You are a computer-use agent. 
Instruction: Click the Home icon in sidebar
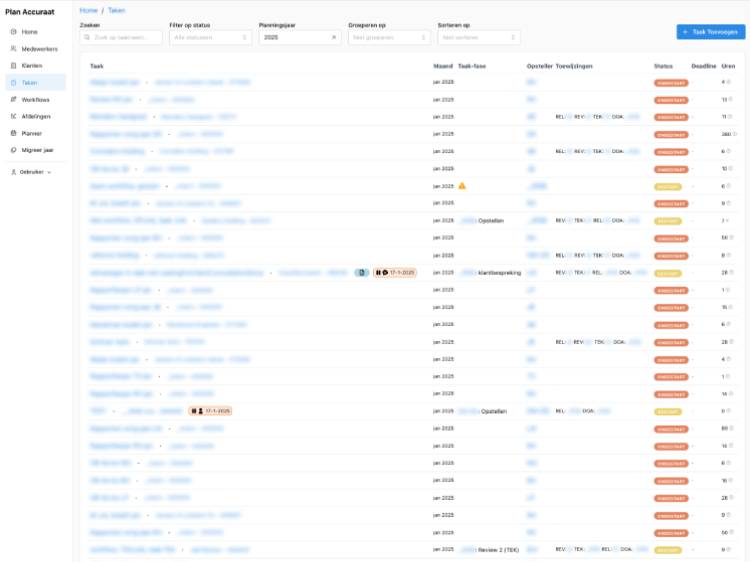pos(13,32)
